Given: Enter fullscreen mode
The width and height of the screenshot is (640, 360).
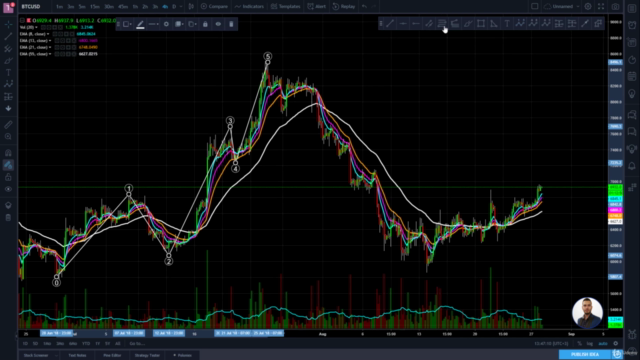Looking at the screenshot, I should coord(601,7).
